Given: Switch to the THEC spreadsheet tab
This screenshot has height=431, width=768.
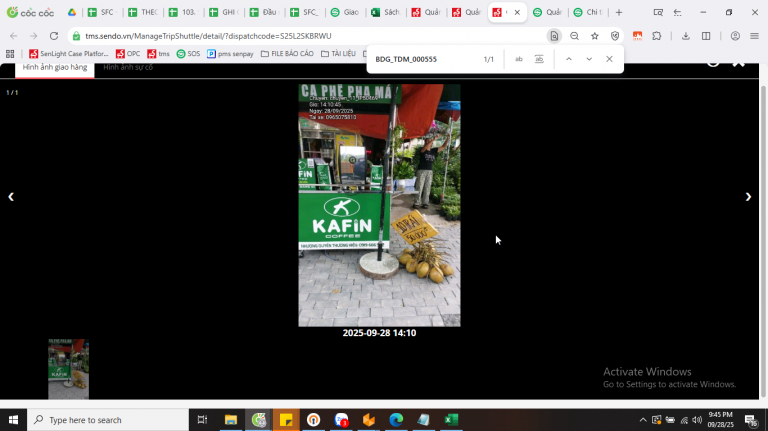Looking at the screenshot, I should coord(143,12).
